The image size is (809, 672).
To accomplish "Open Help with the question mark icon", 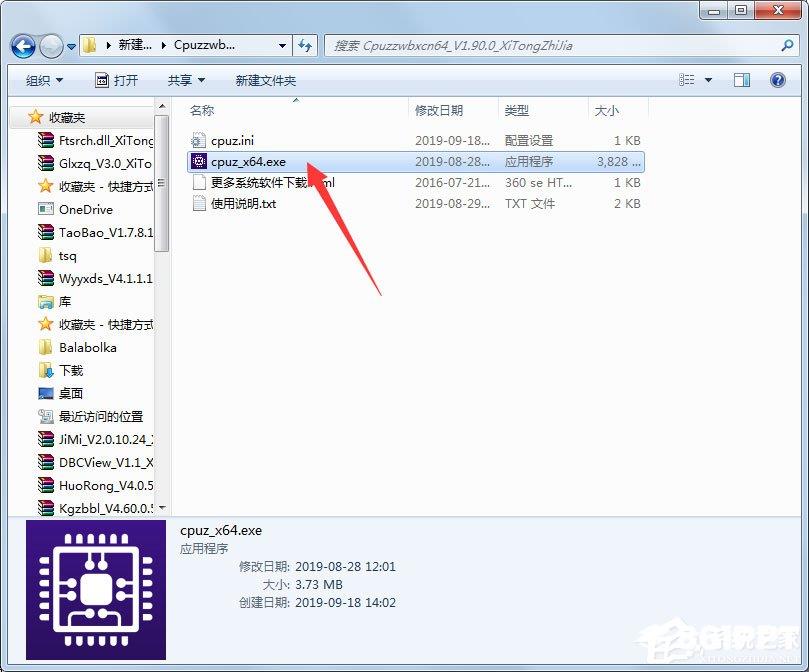I will pyautogui.click(x=778, y=80).
